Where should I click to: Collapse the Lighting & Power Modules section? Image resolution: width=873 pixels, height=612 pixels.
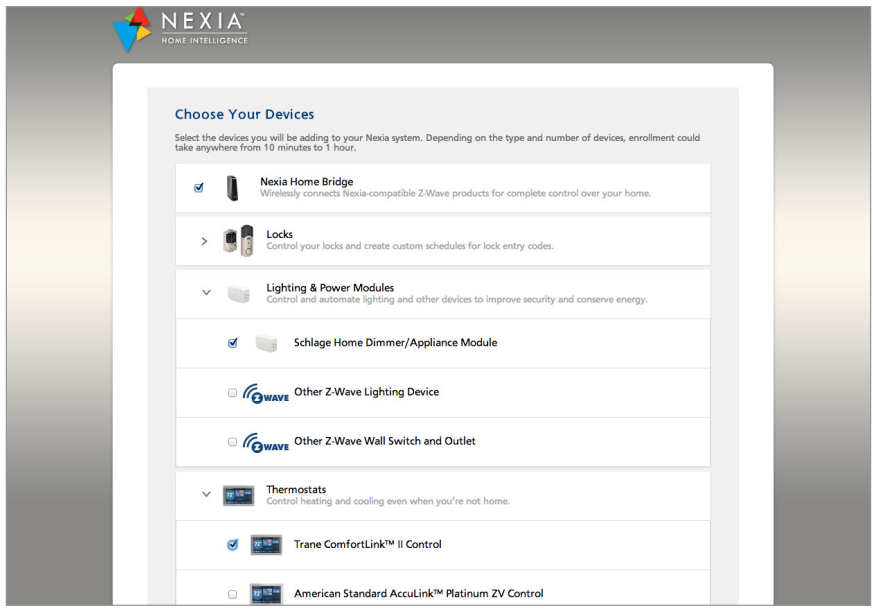pyautogui.click(x=206, y=292)
